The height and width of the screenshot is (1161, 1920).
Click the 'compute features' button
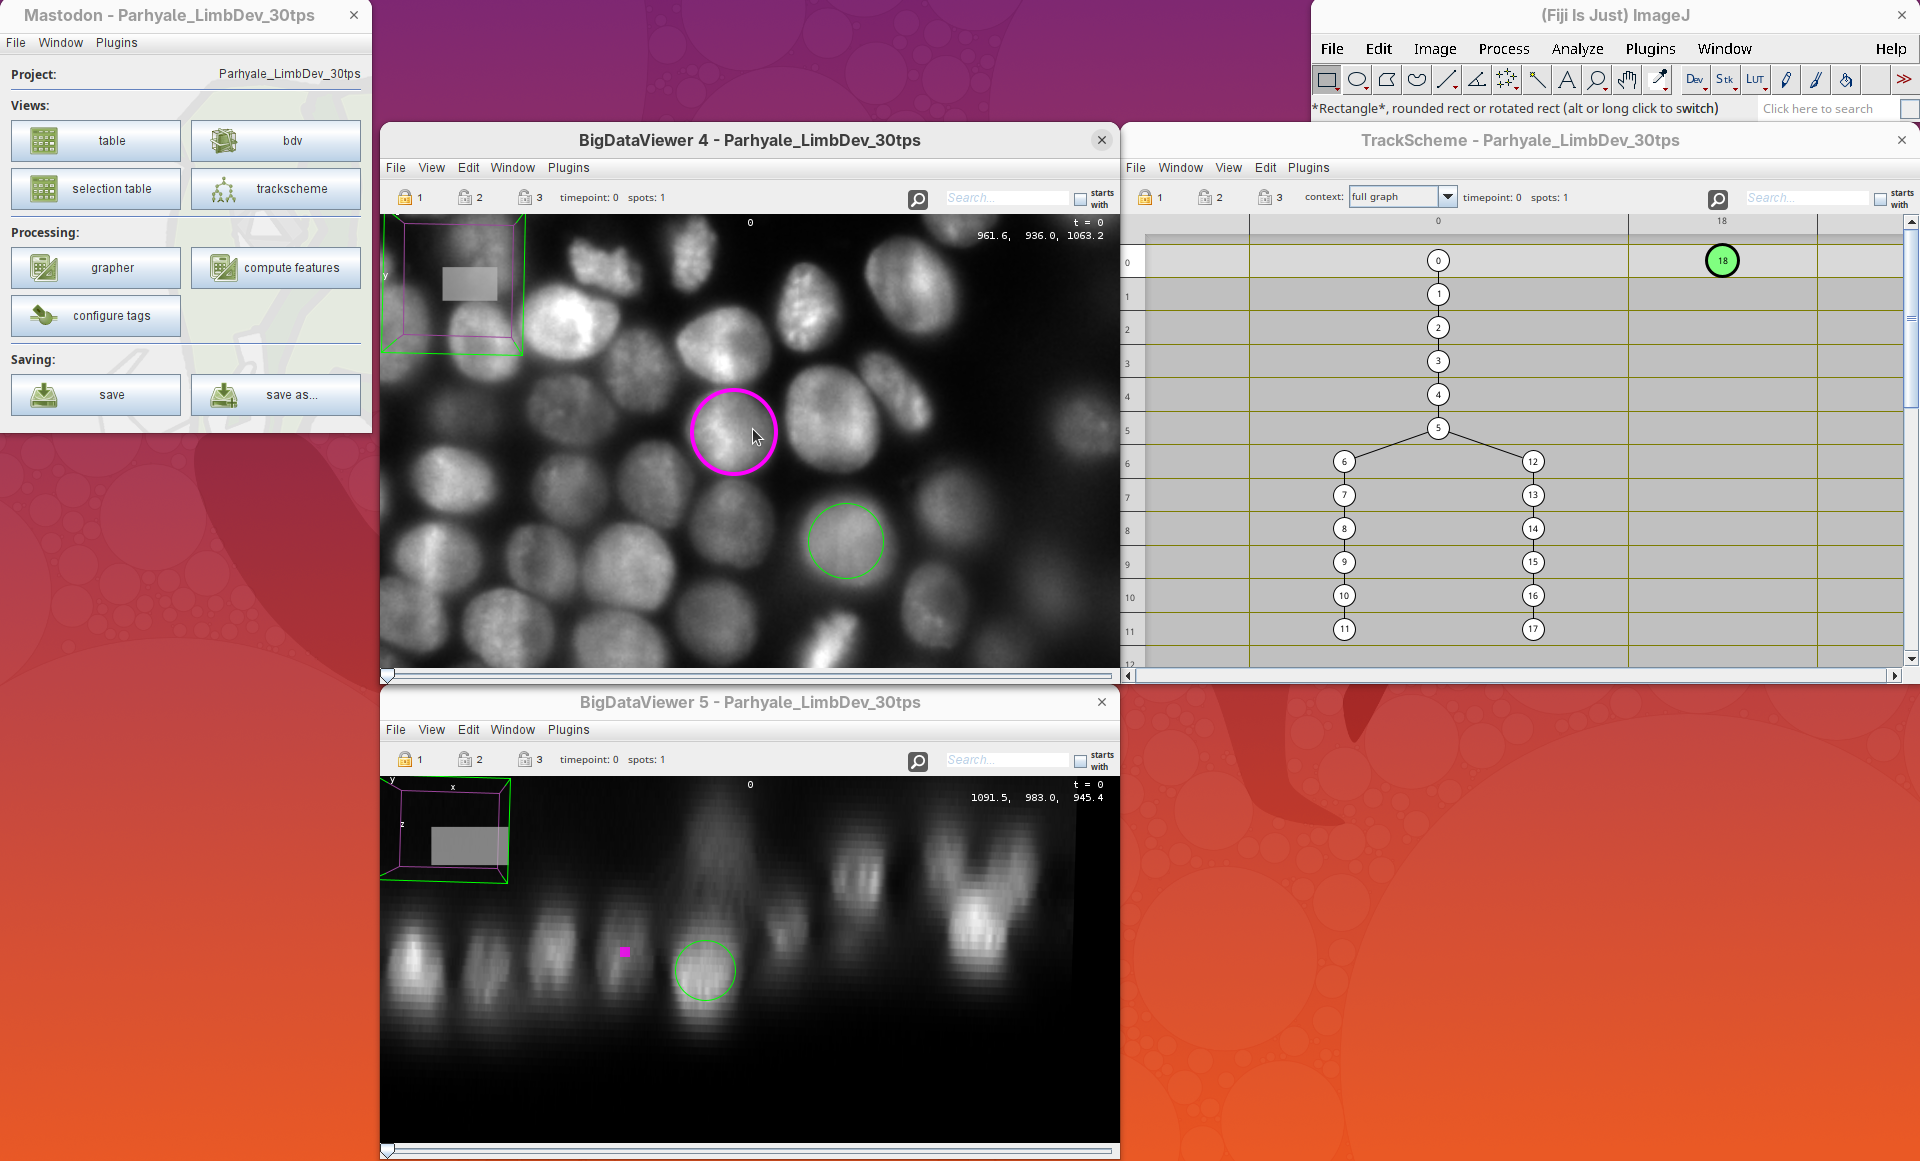276,268
